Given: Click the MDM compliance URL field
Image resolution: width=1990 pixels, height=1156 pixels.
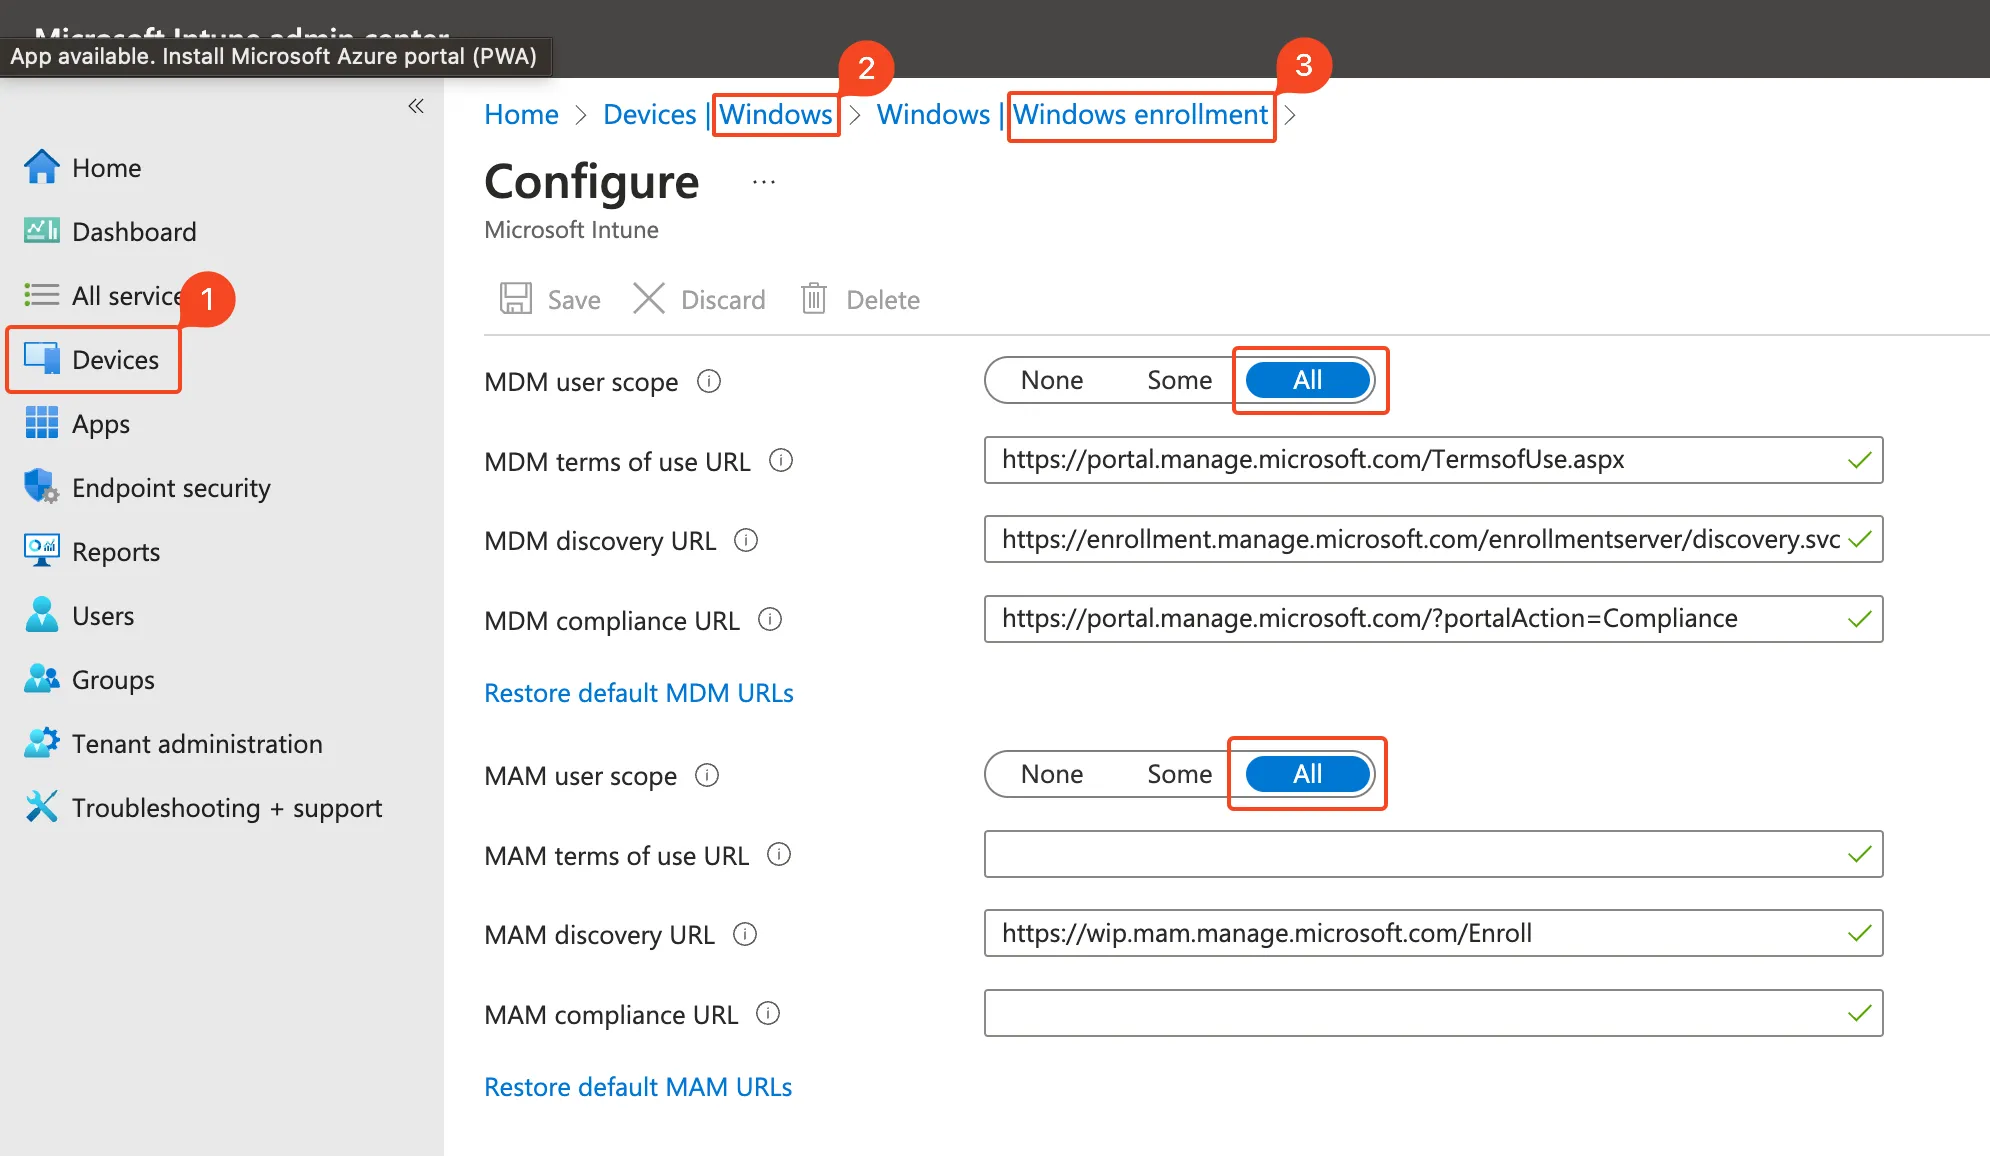Looking at the screenshot, I should tap(1433, 619).
